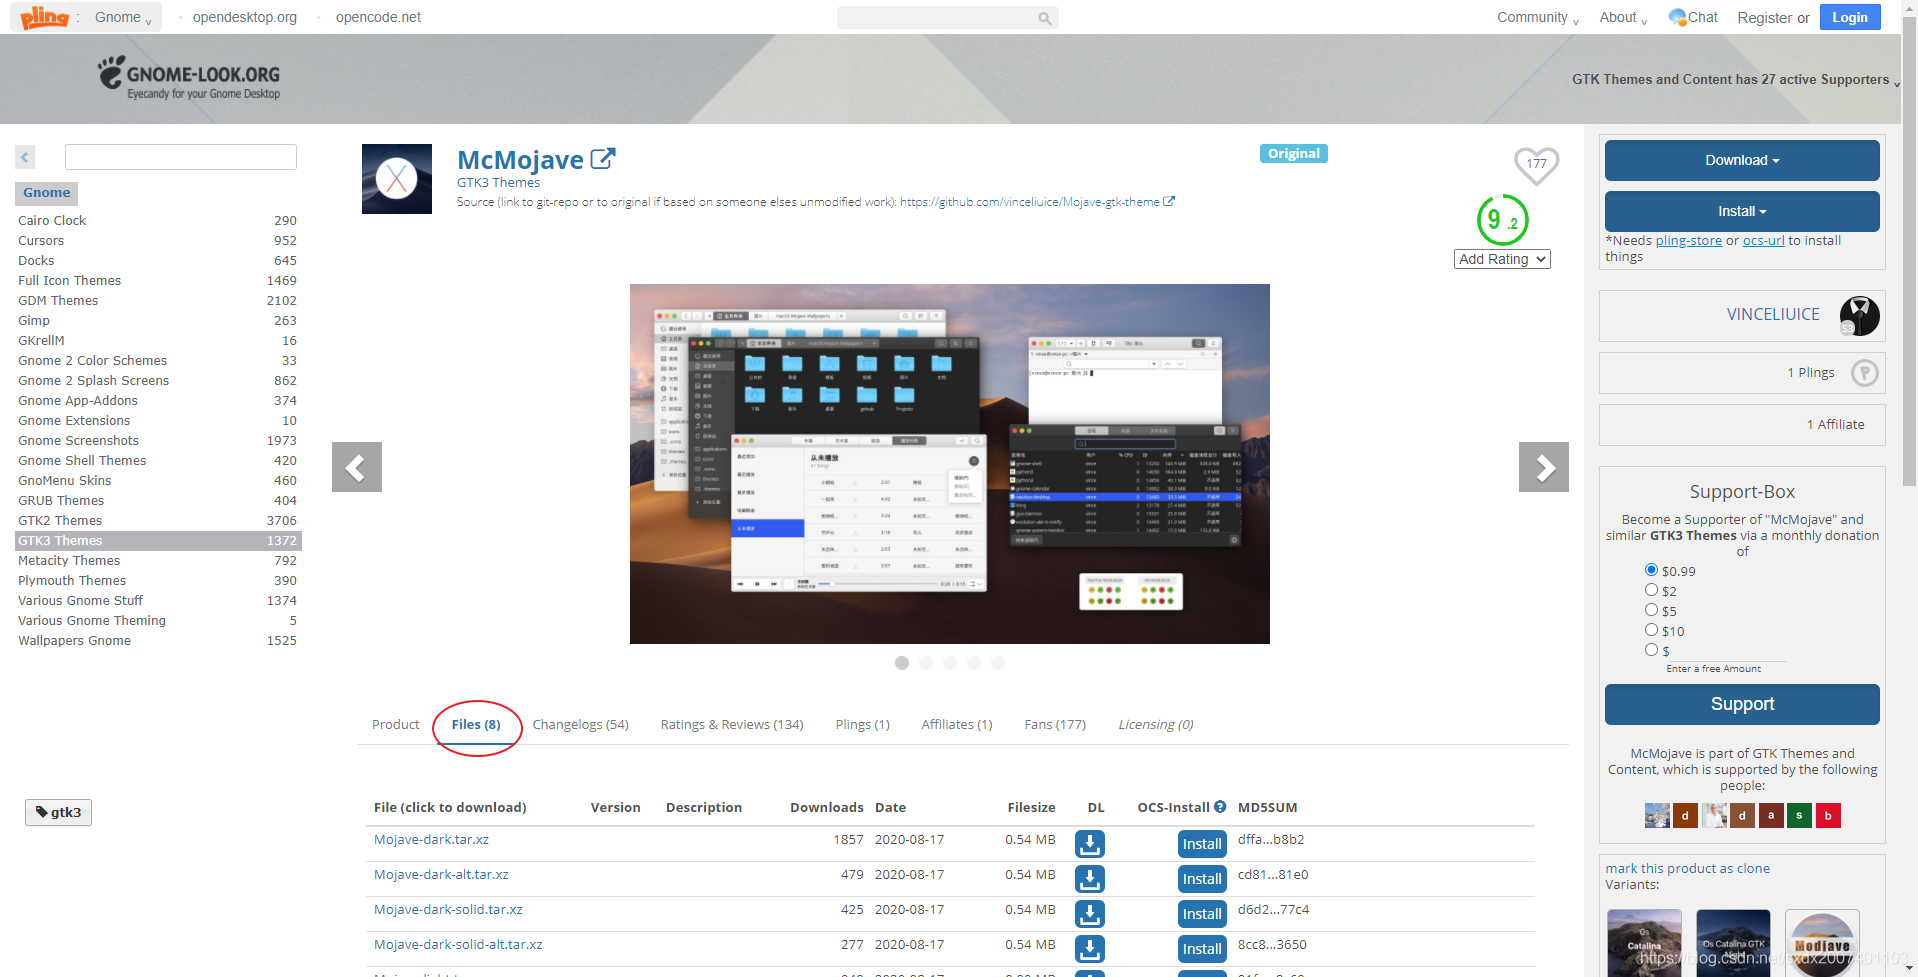Open the pling-store link
The image size is (1918, 977).
(1688, 241)
